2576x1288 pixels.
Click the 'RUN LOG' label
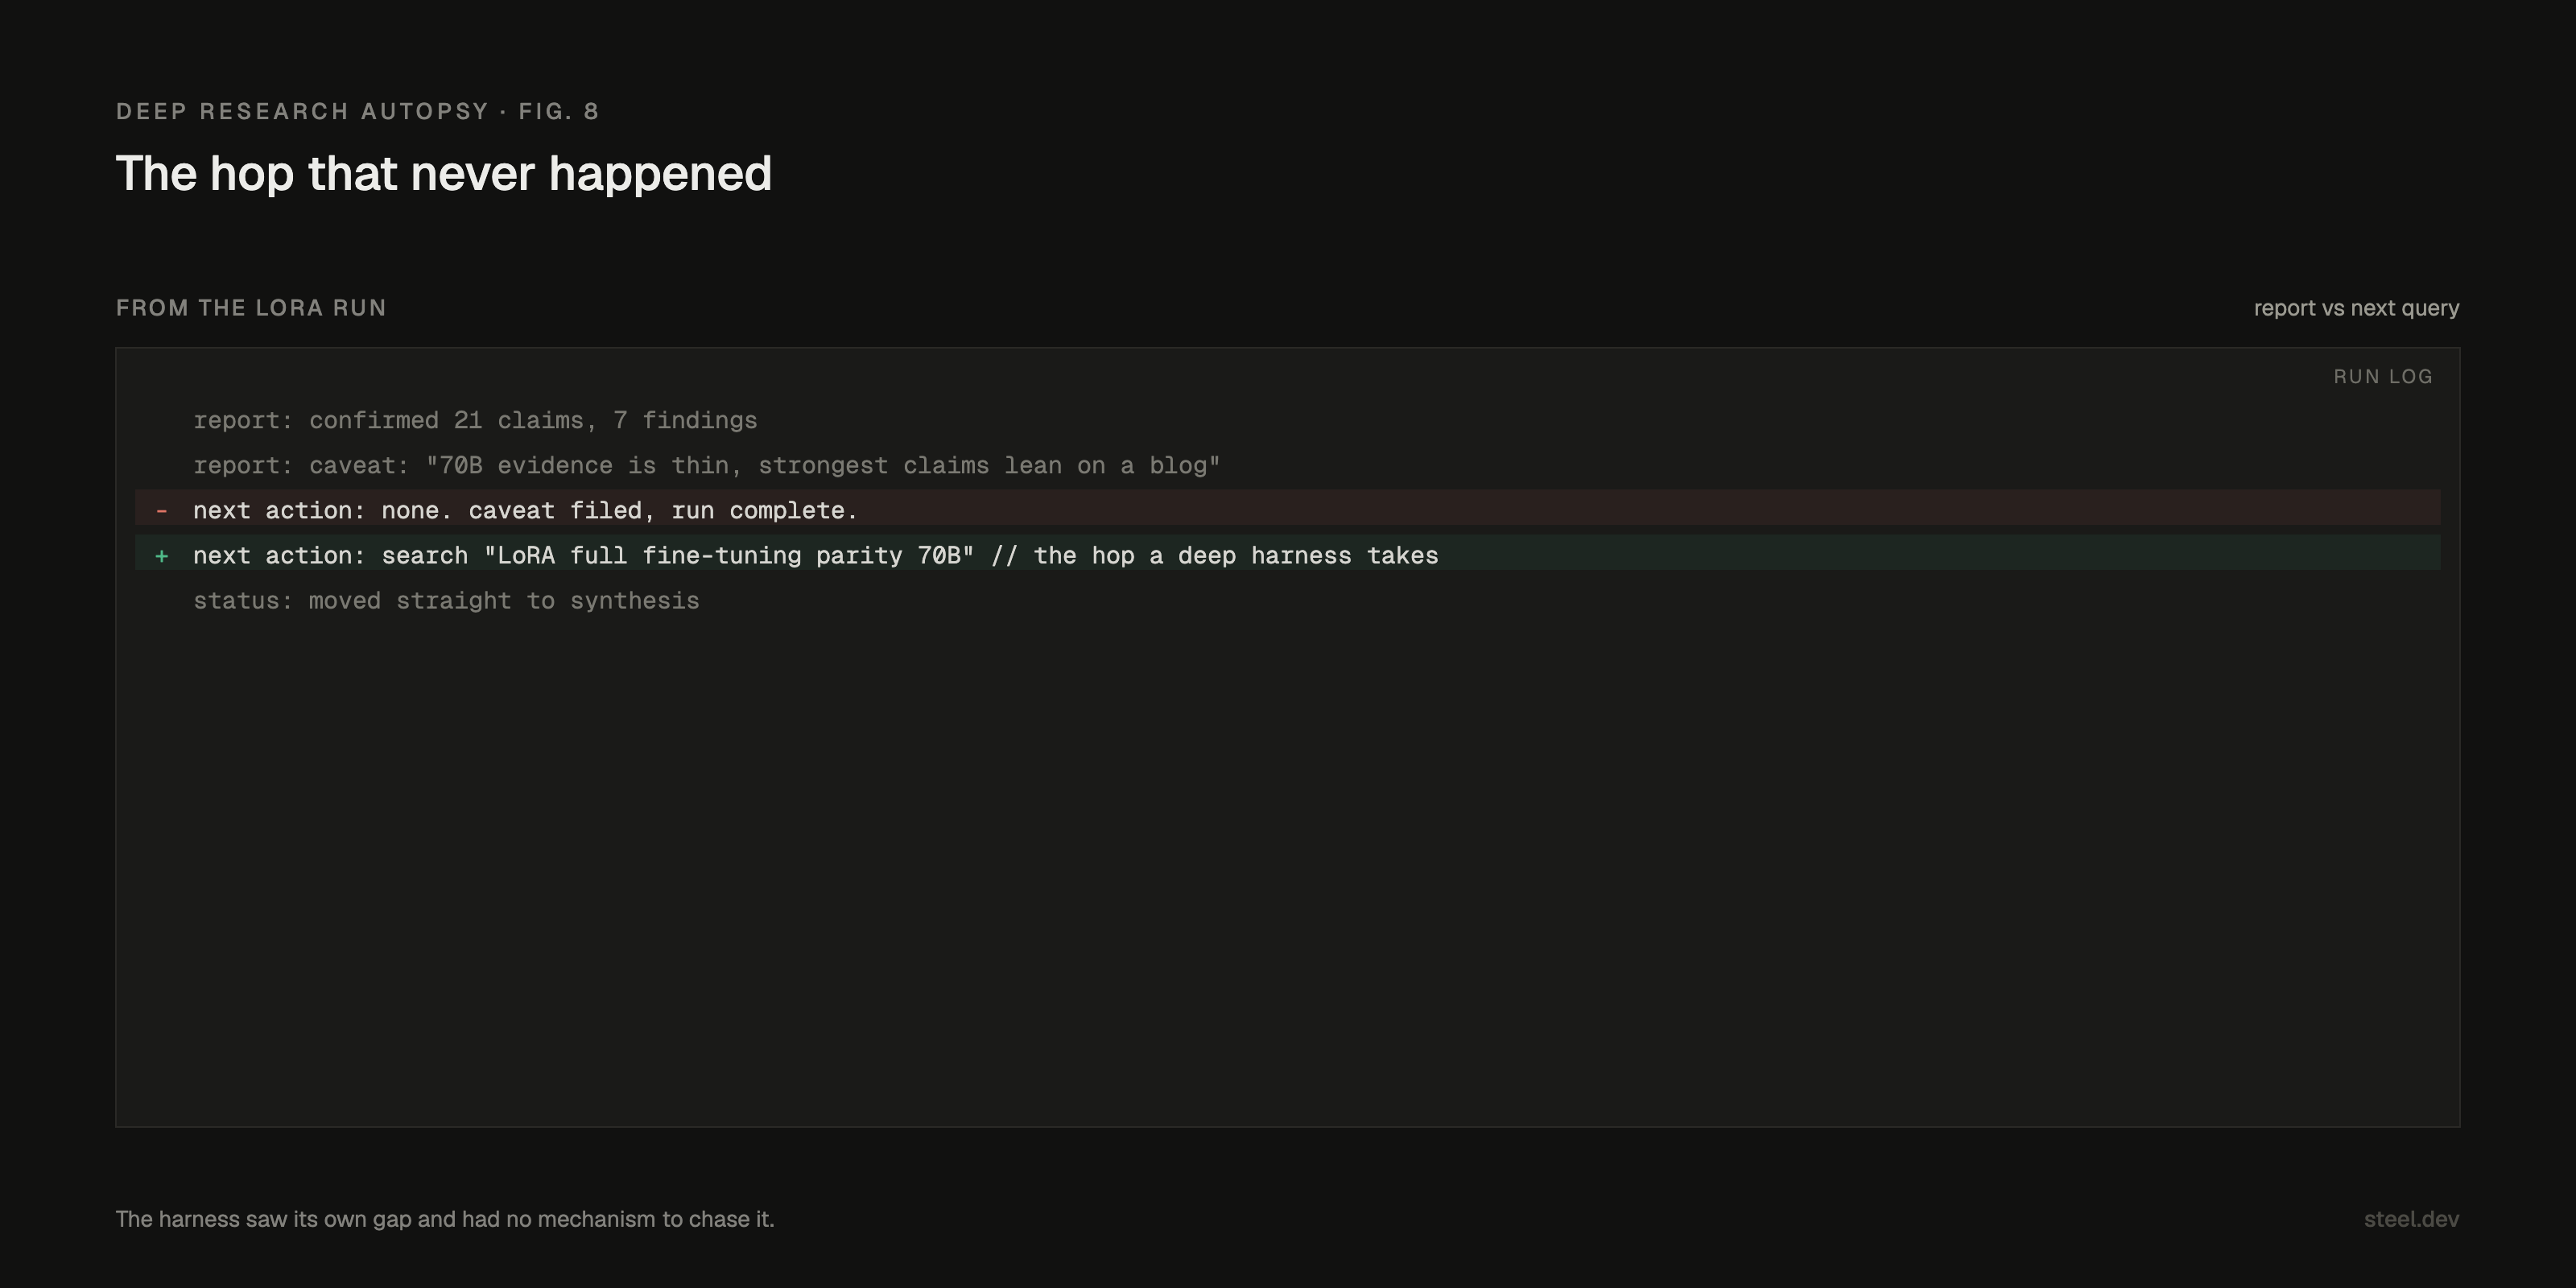coord(2383,377)
